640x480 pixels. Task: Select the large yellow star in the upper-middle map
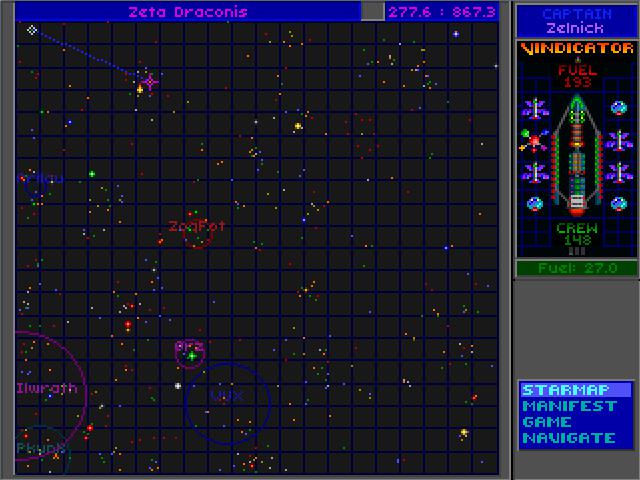click(x=298, y=126)
